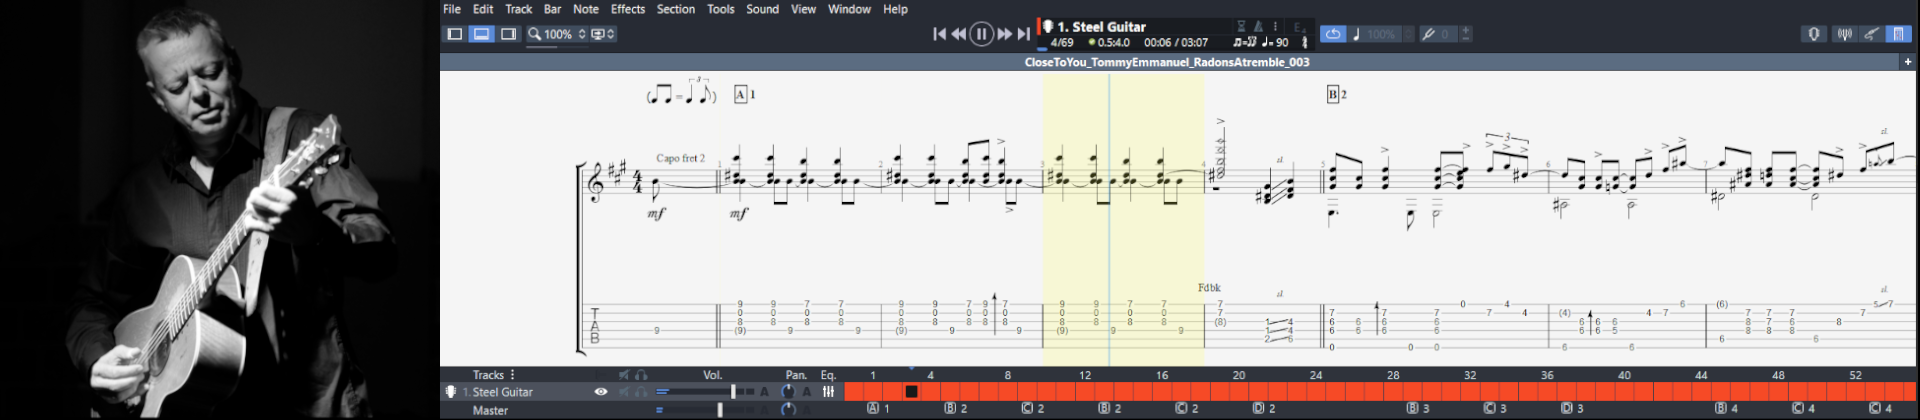
Task: Adjust the Steel Guitar pan knob
Action: point(788,392)
